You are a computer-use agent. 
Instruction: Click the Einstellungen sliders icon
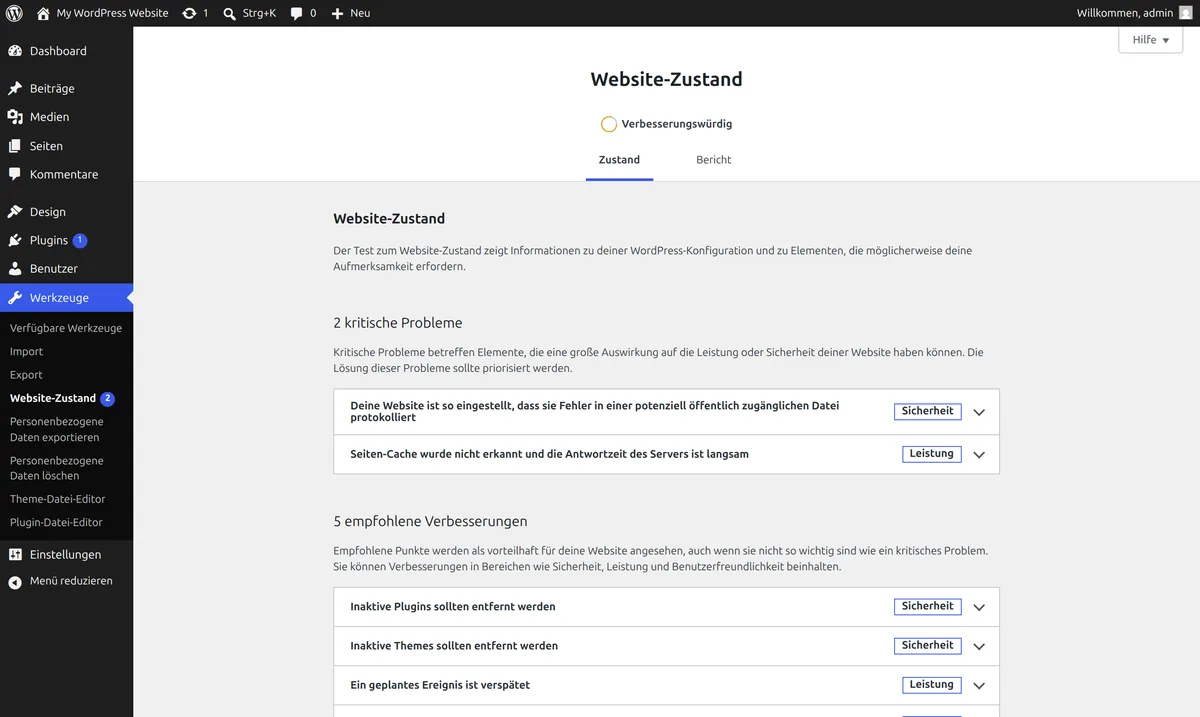coord(15,555)
